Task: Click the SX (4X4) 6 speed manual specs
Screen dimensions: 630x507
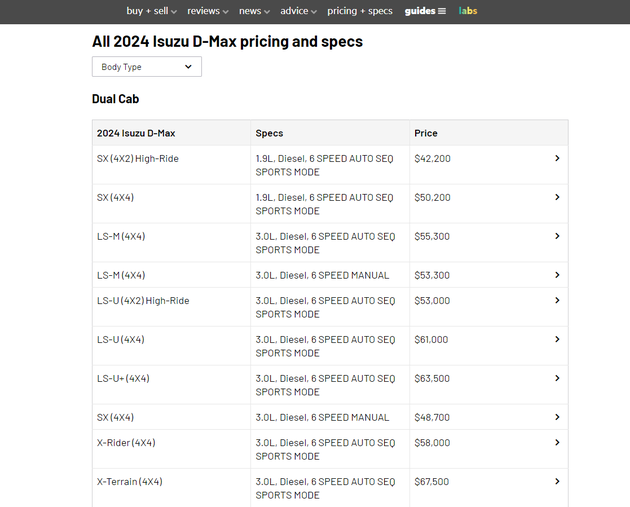Action: (x=322, y=418)
